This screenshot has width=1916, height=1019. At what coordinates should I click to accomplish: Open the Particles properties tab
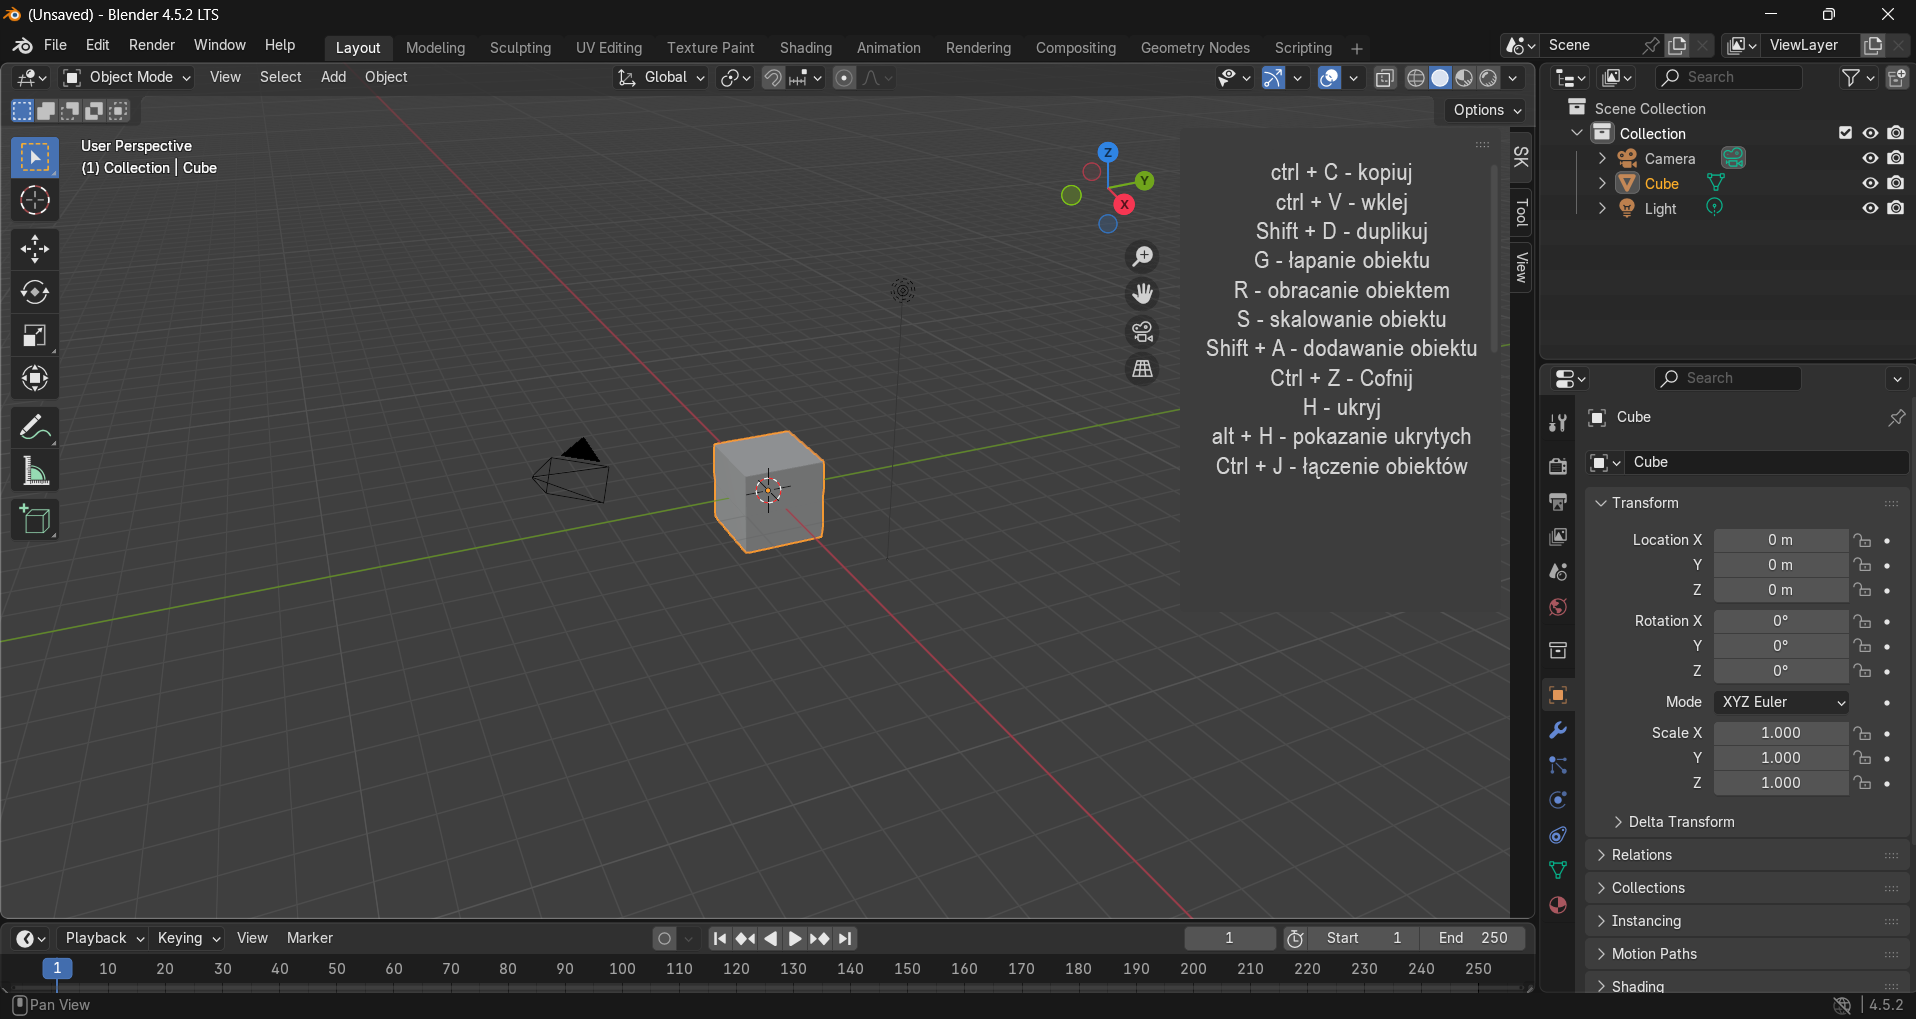coord(1558,765)
